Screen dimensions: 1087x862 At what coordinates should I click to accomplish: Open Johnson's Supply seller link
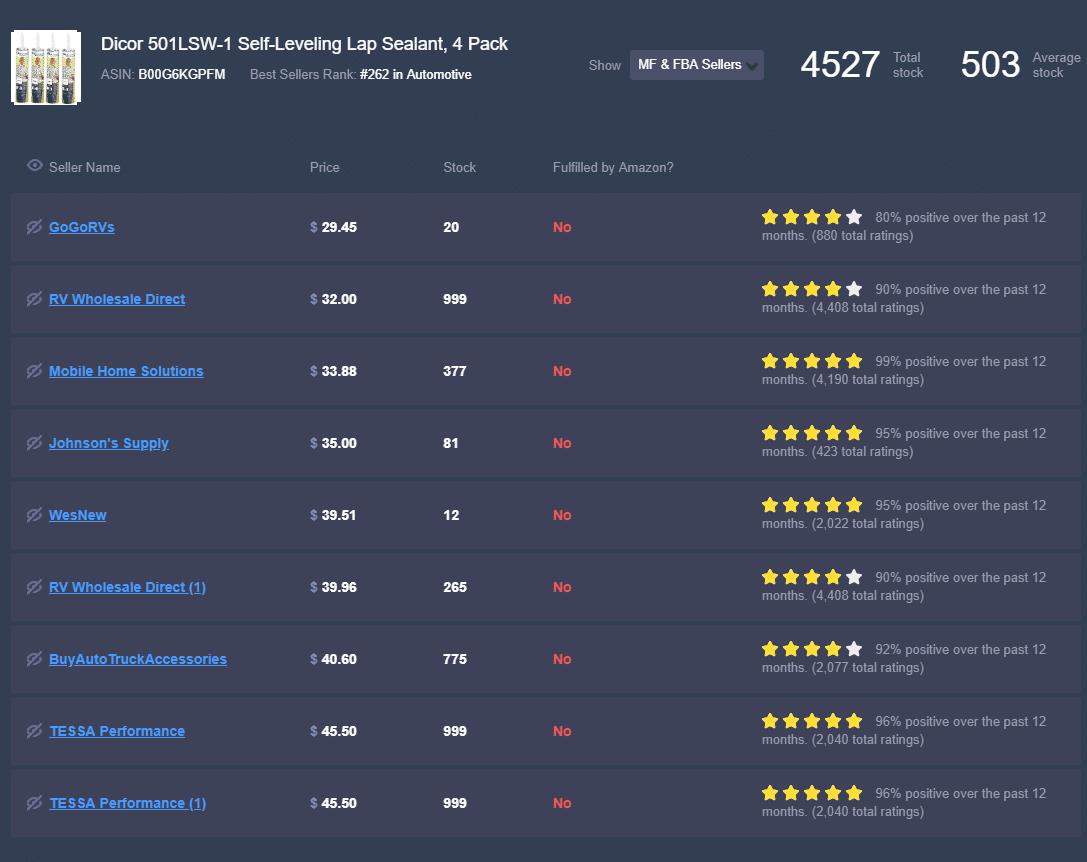point(109,443)
